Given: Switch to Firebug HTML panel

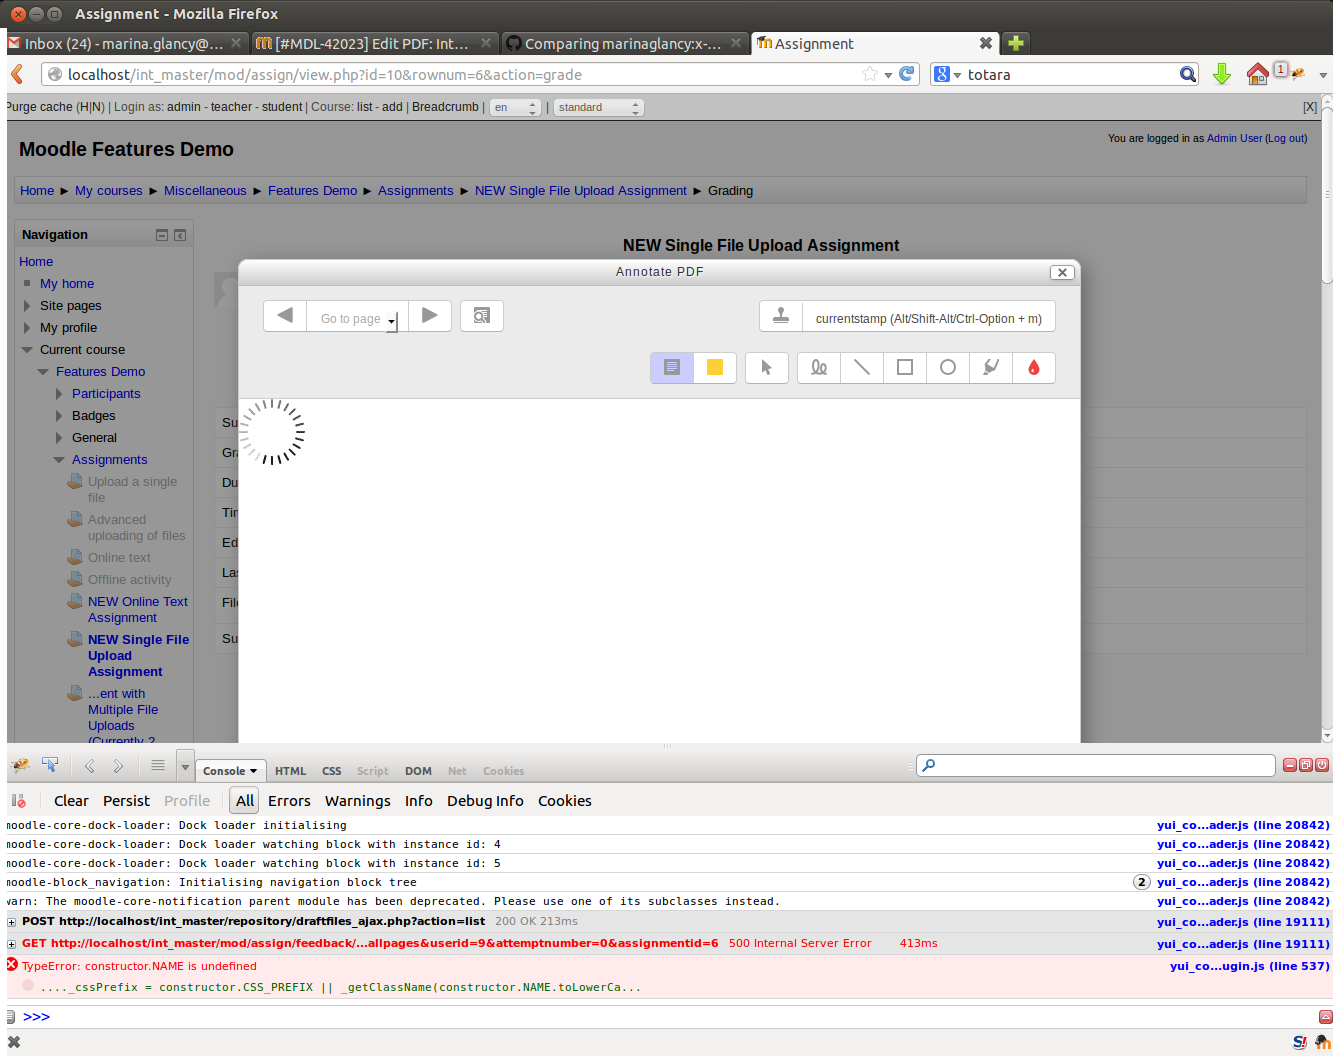Looking at the screenshot, I should [x=291, y=771].
